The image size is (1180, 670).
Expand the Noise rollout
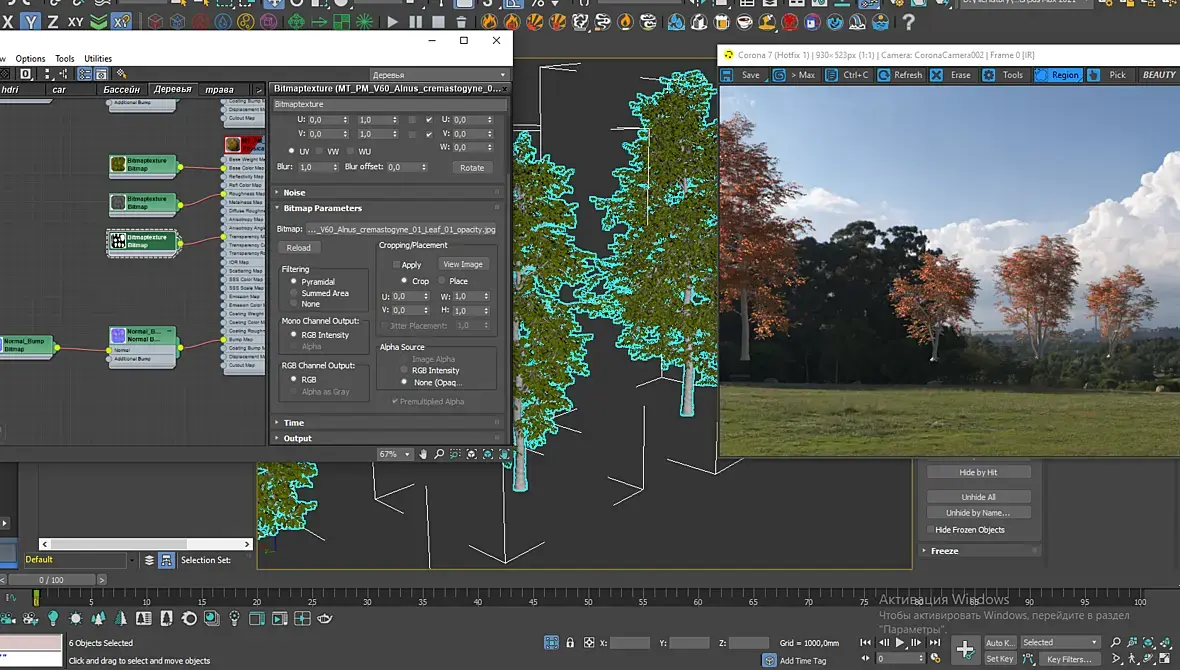click(294, 193)
